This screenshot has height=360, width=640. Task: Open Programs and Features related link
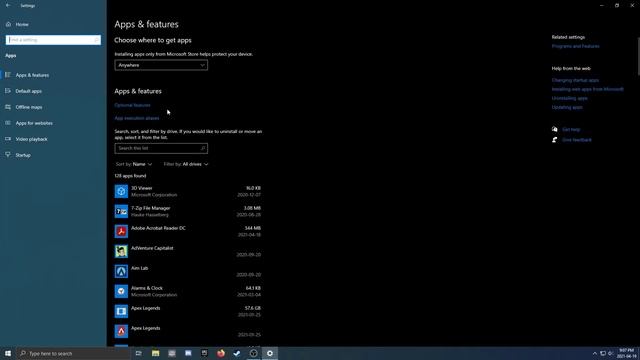(576, 47)
